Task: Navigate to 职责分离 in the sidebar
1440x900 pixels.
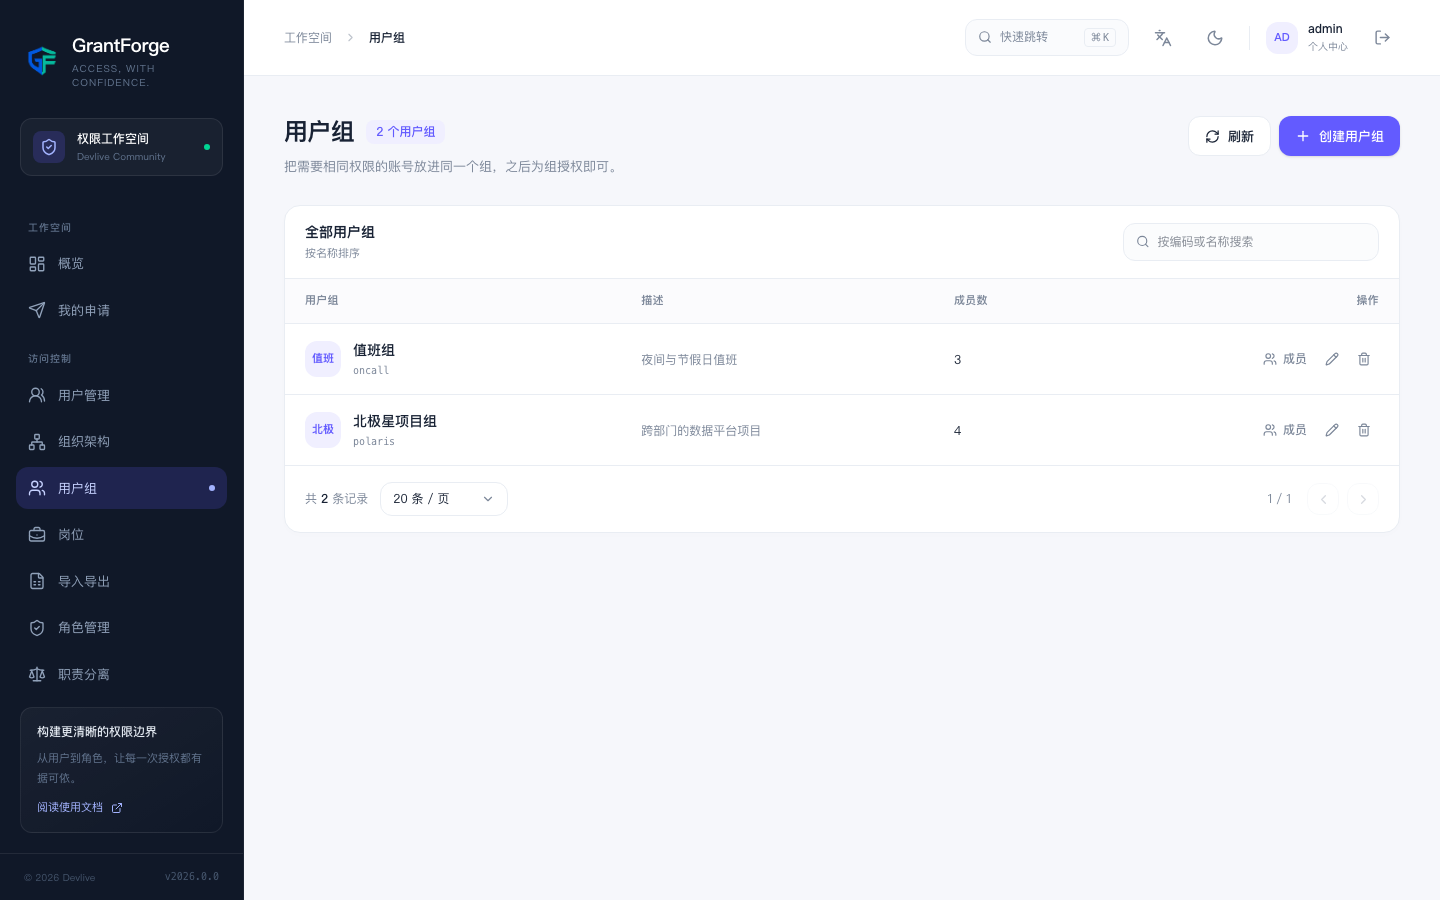Action: click(121, 674)
